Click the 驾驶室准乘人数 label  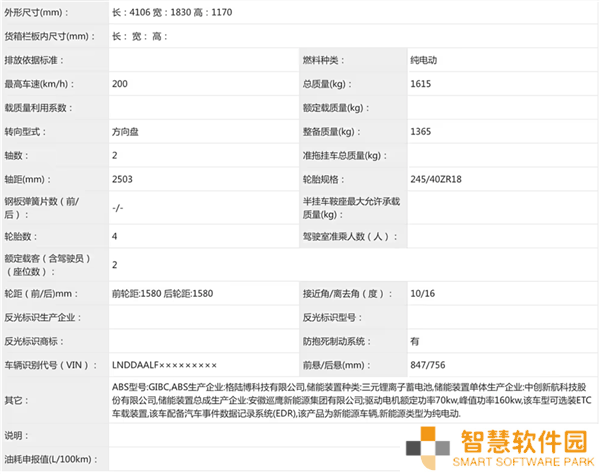coord(350,237)
